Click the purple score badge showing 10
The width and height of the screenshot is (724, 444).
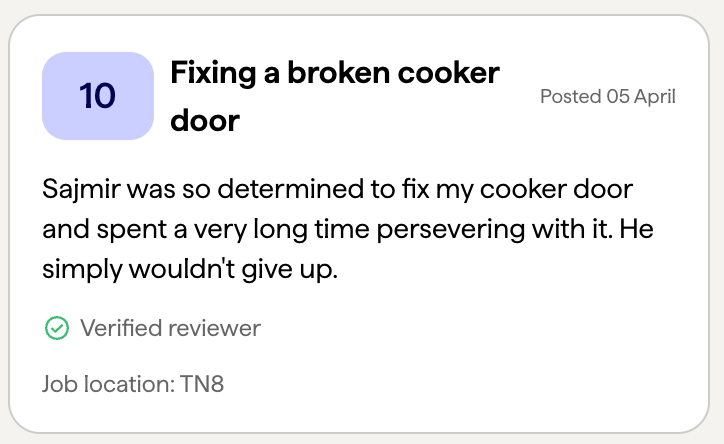(98, 96)
